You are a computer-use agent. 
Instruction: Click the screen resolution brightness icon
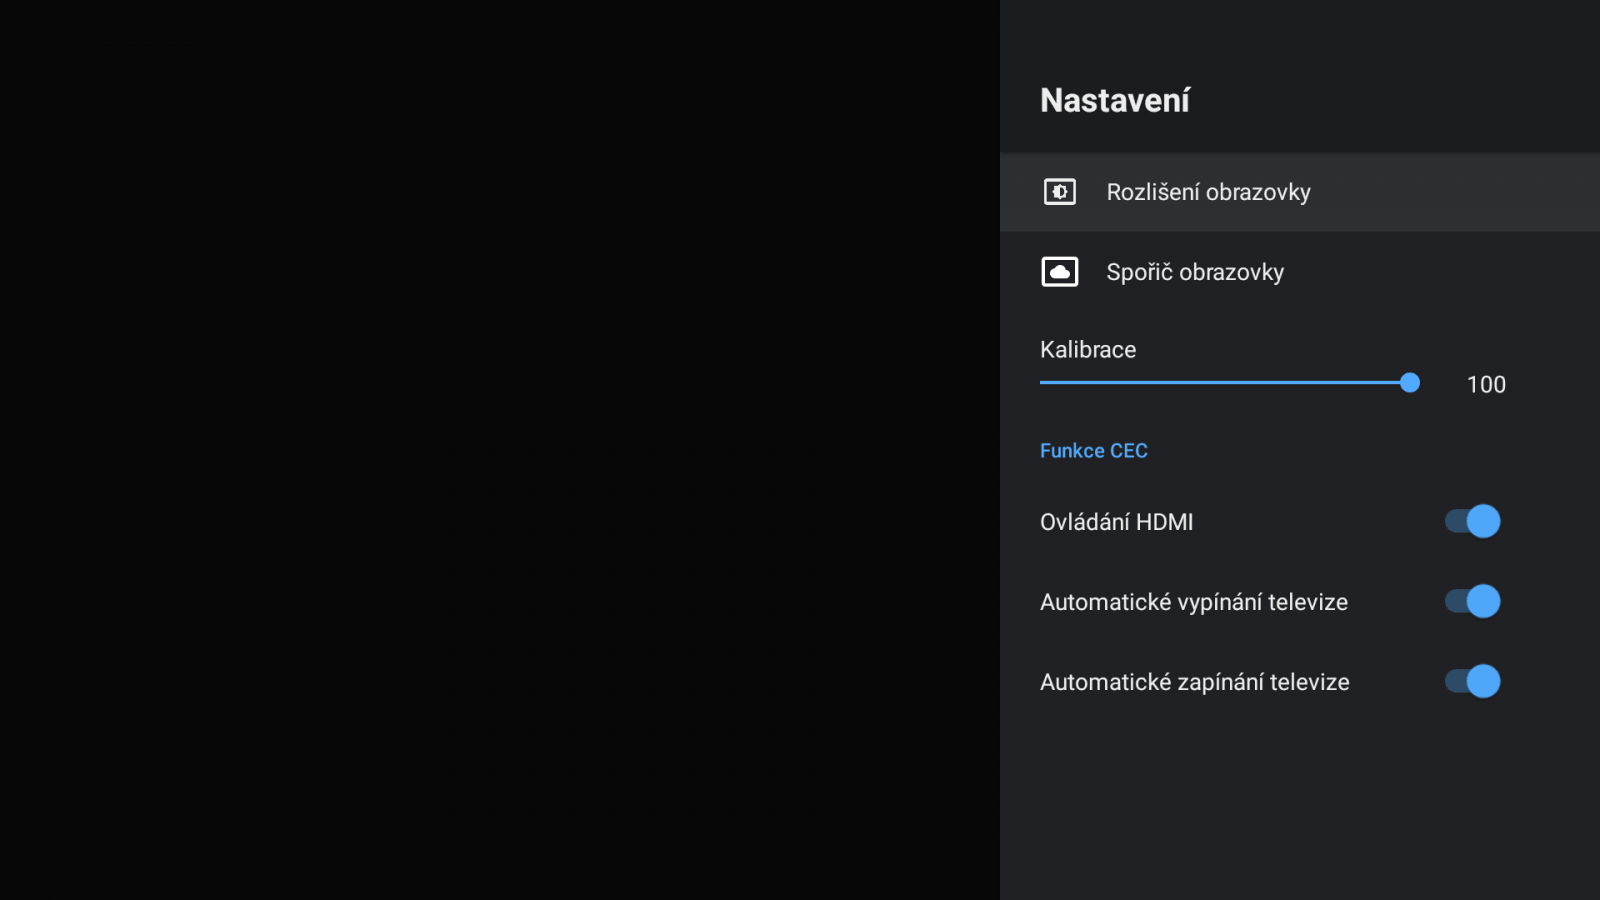1060,191
